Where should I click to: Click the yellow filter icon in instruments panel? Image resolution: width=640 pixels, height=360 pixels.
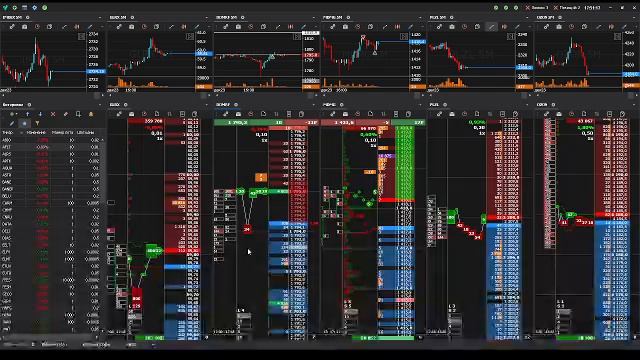coord(37,123)
